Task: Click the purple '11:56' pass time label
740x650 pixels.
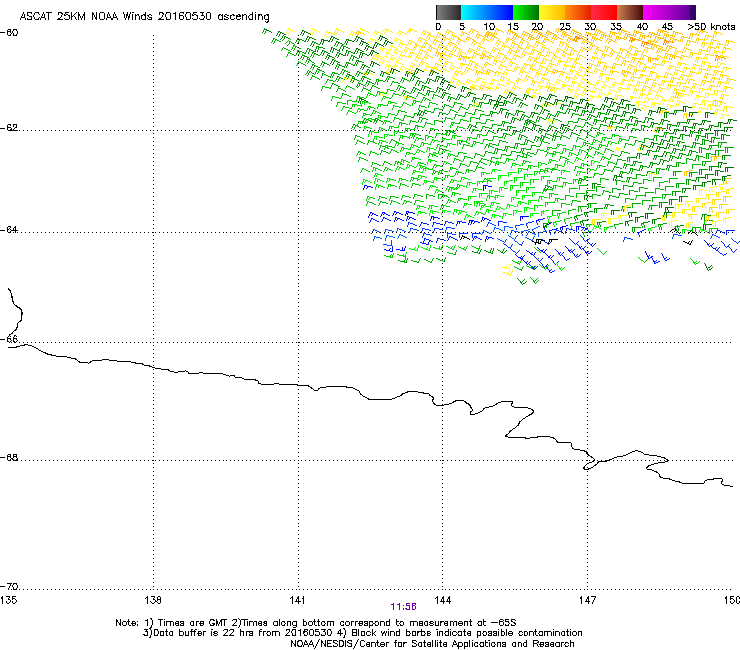Action: coord(404,607)
